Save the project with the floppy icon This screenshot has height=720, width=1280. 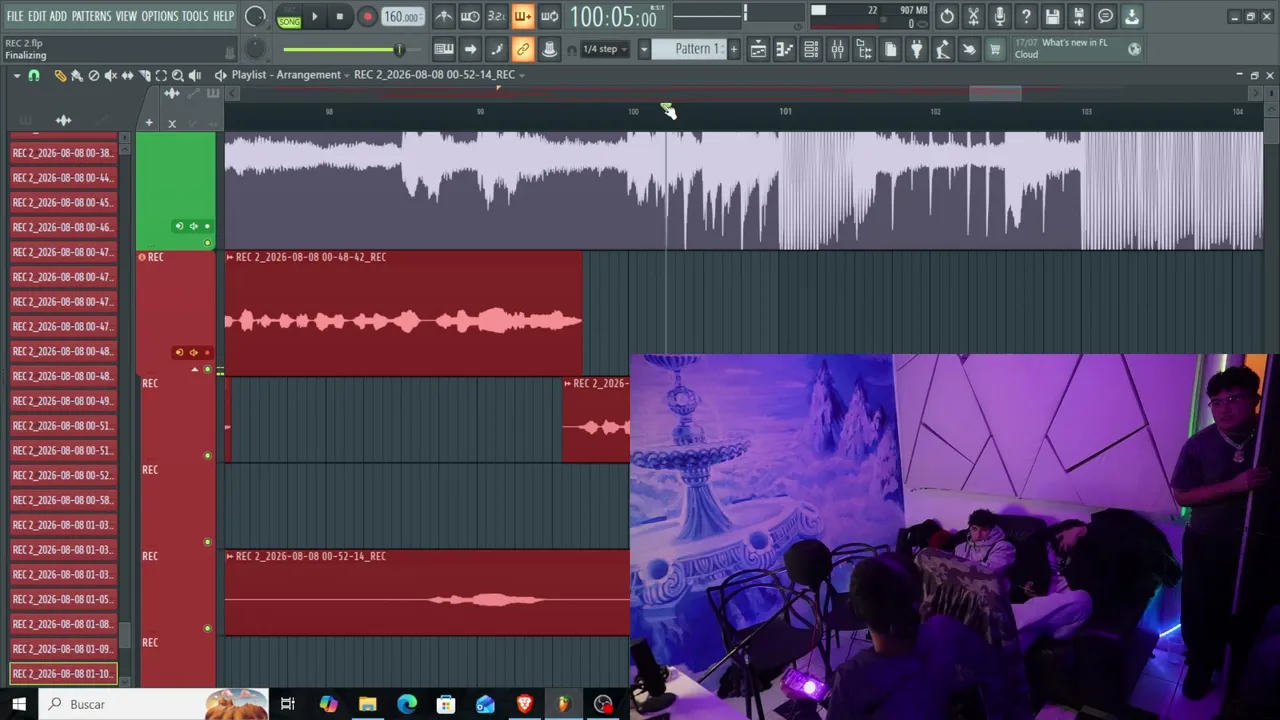click(x=1052, y=16)
